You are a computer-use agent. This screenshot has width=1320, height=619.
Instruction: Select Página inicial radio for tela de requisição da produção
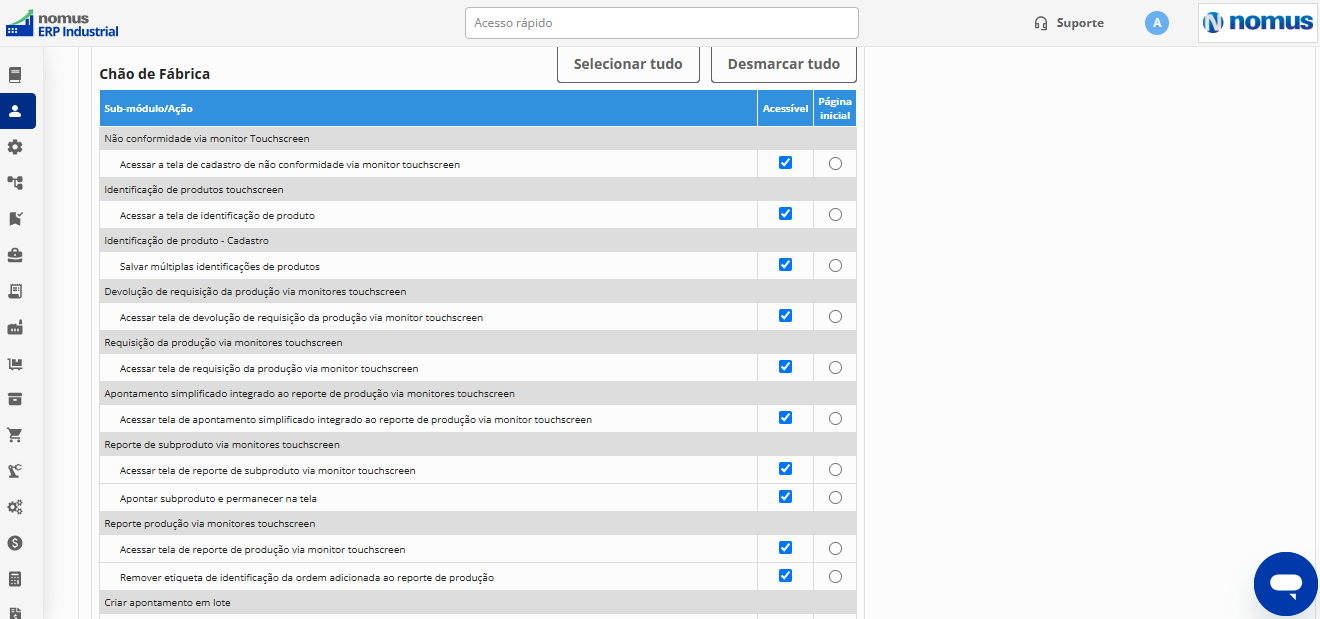[x=835, y=367]
